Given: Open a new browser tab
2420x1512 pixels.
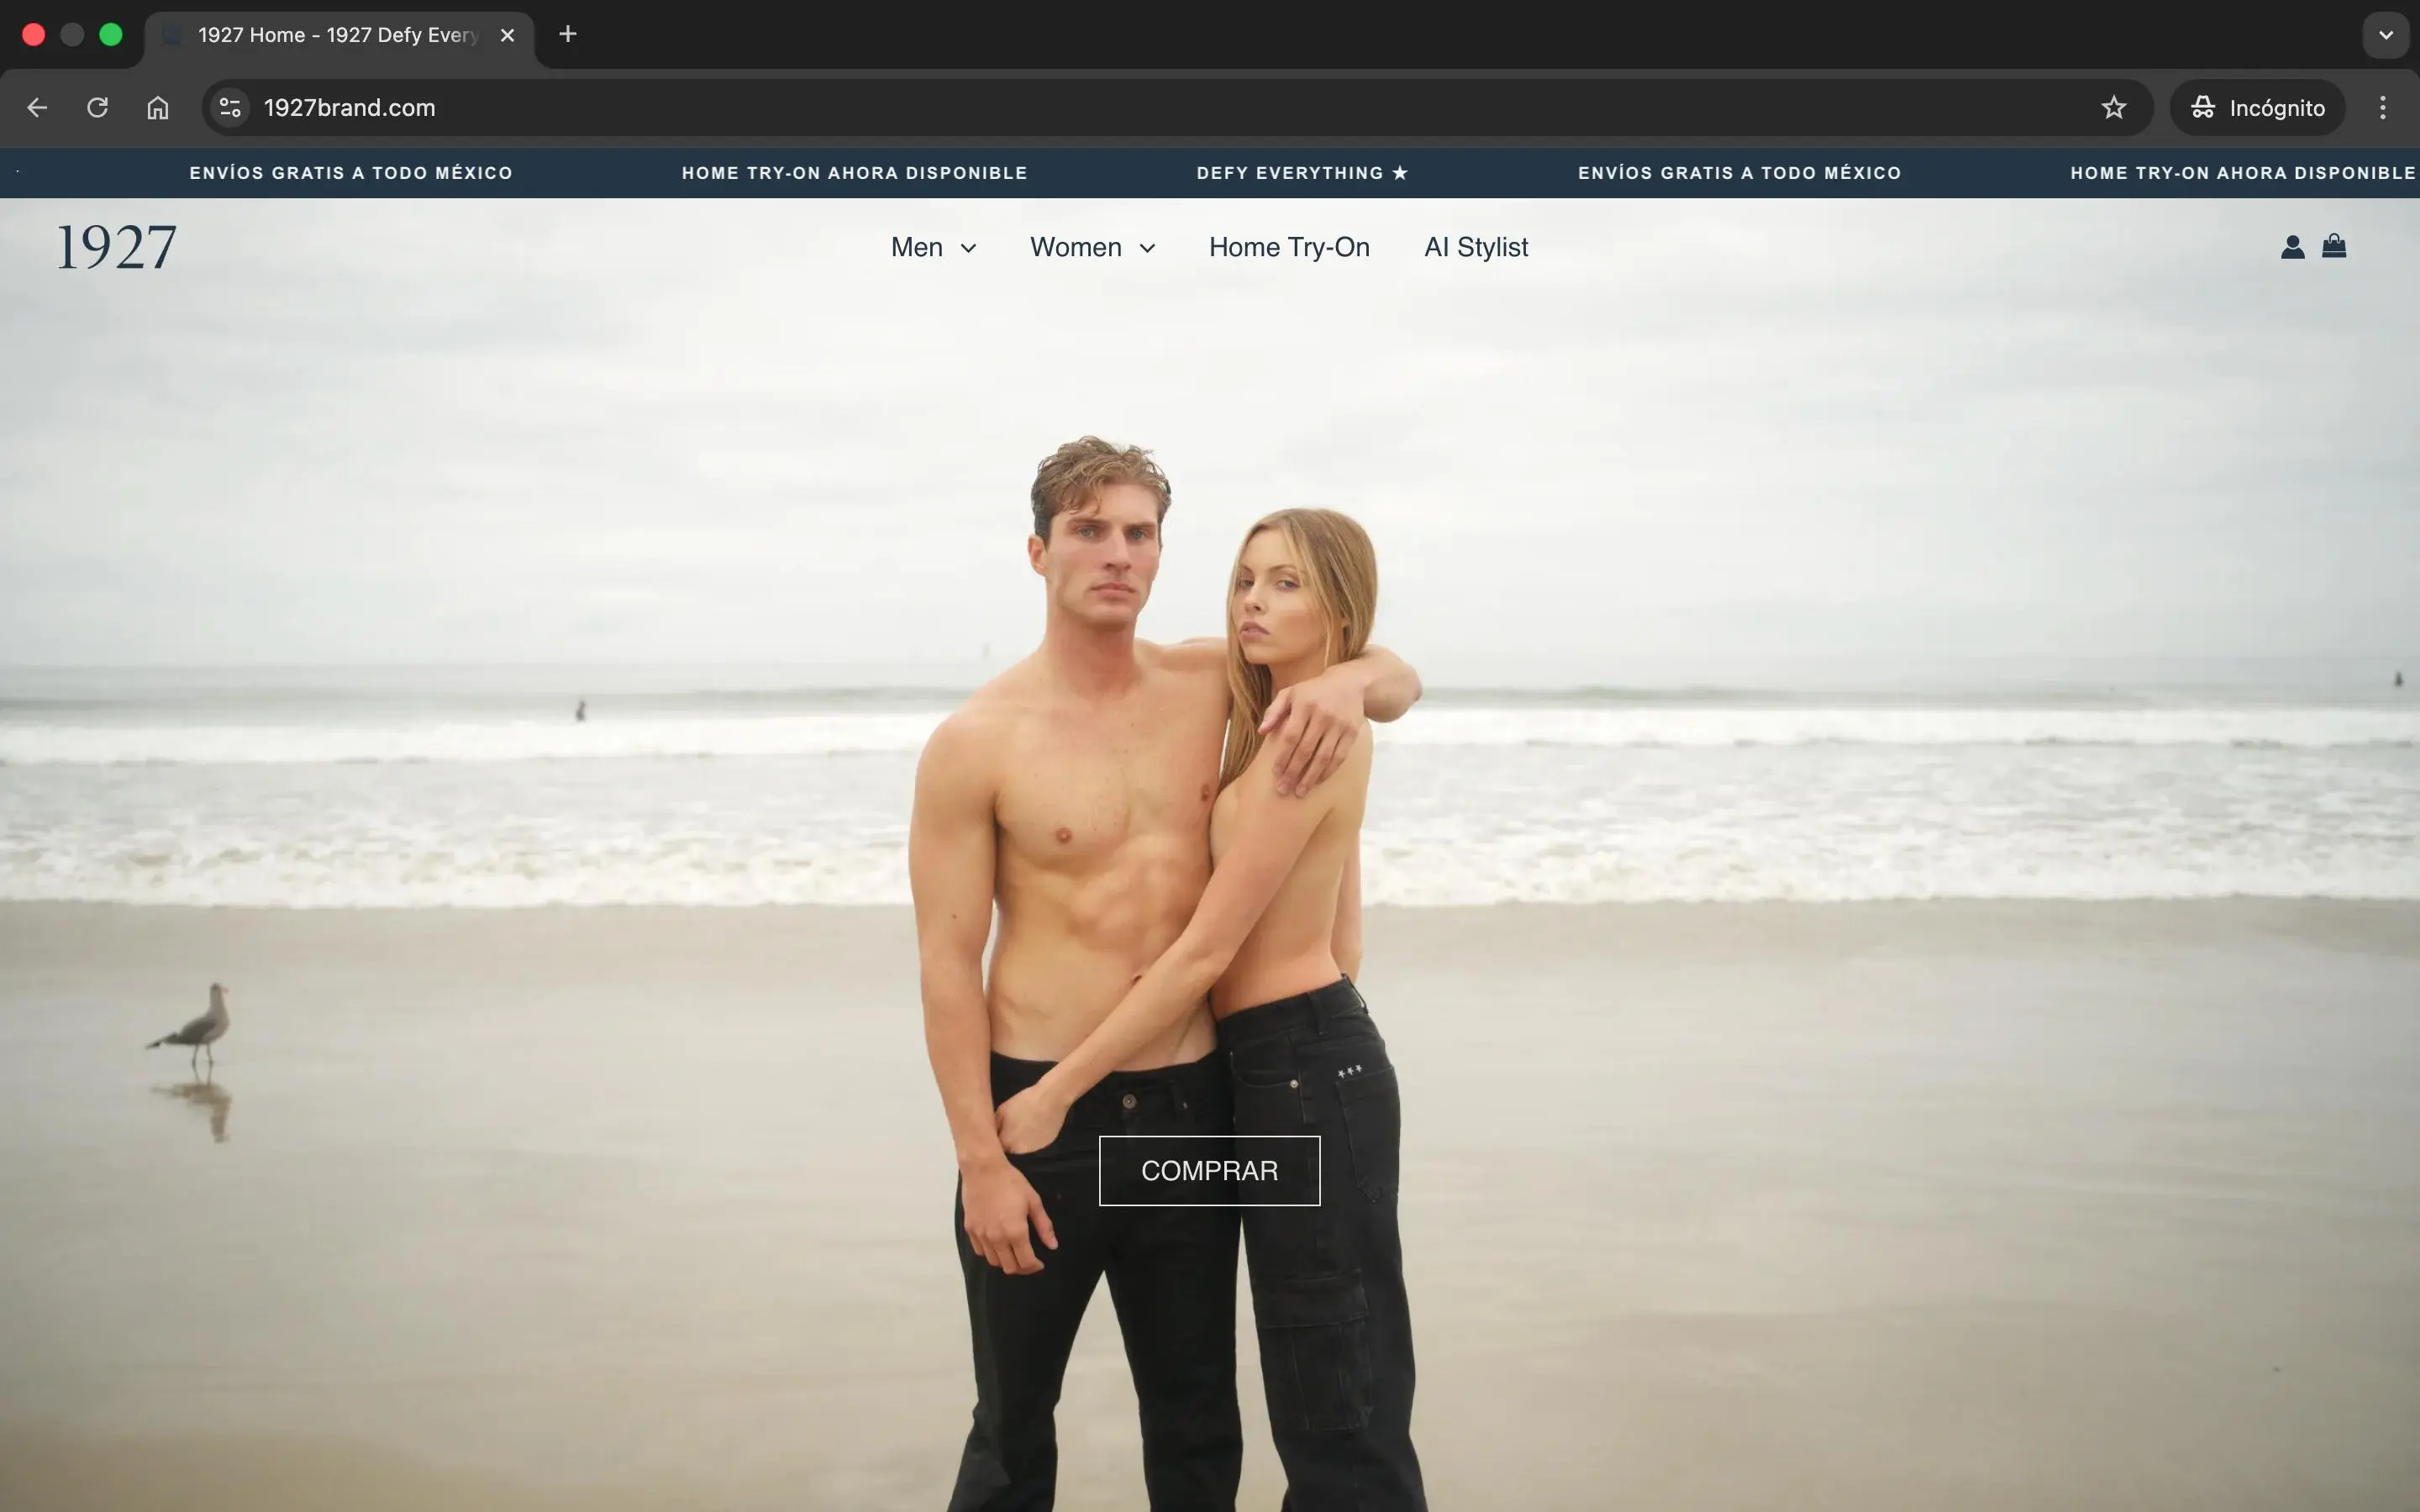Looking at the screenshot, I should click(x=567, y=35).
